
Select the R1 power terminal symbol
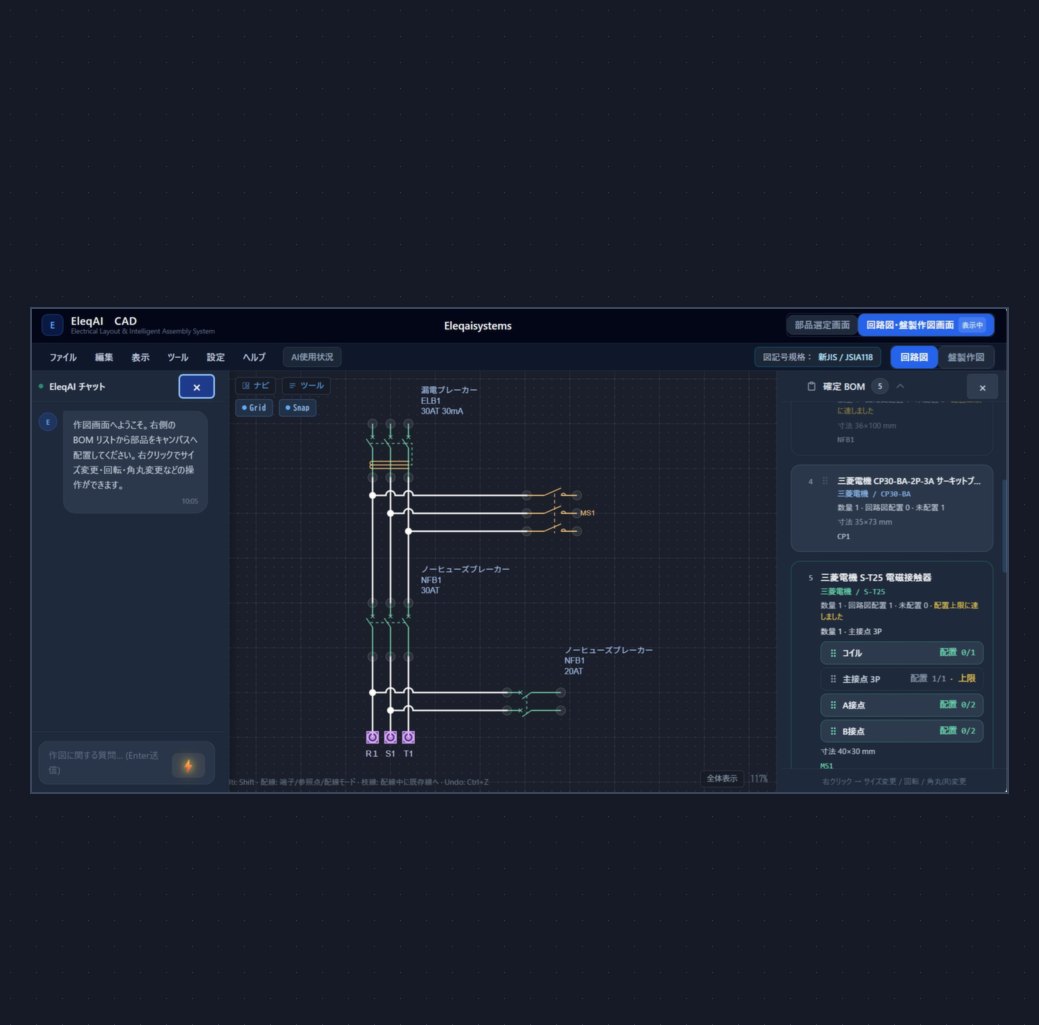click(372, 737)
